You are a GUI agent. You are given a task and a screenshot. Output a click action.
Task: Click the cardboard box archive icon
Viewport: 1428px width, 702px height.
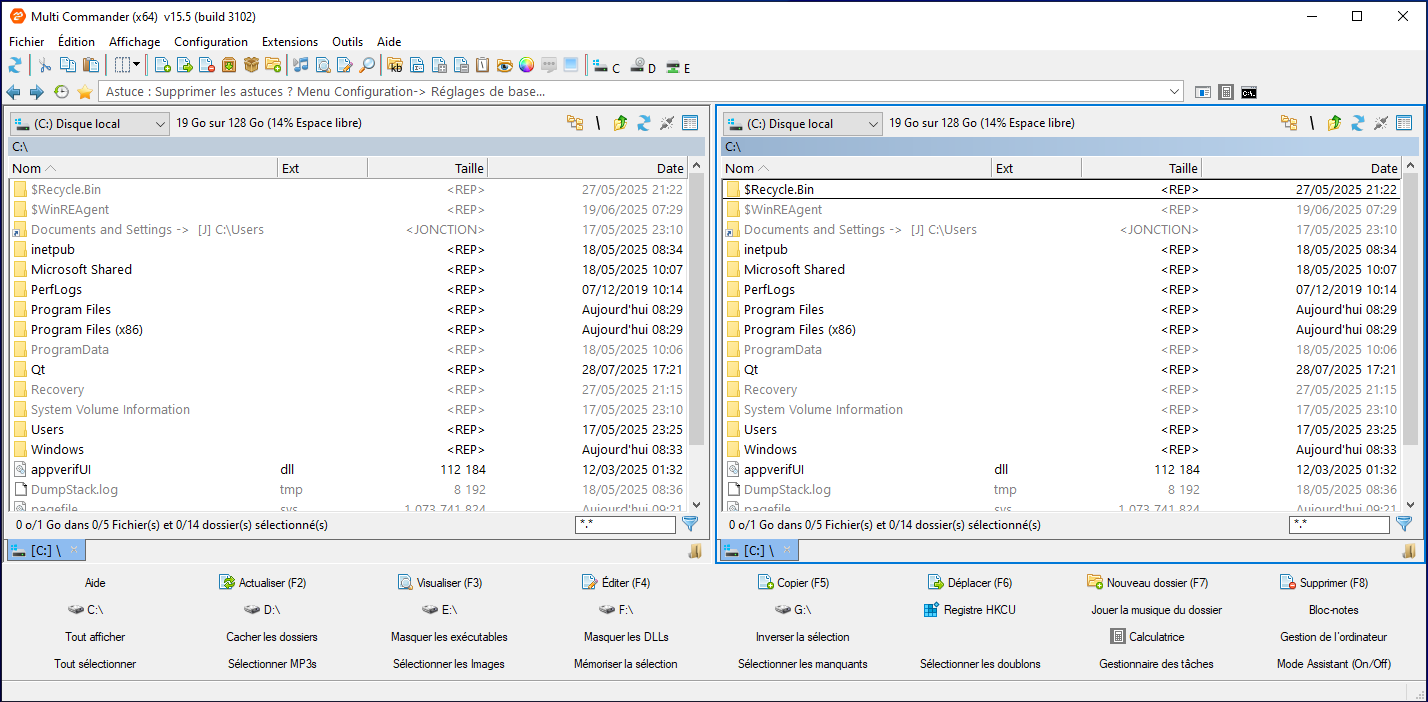tap(251, 66)
